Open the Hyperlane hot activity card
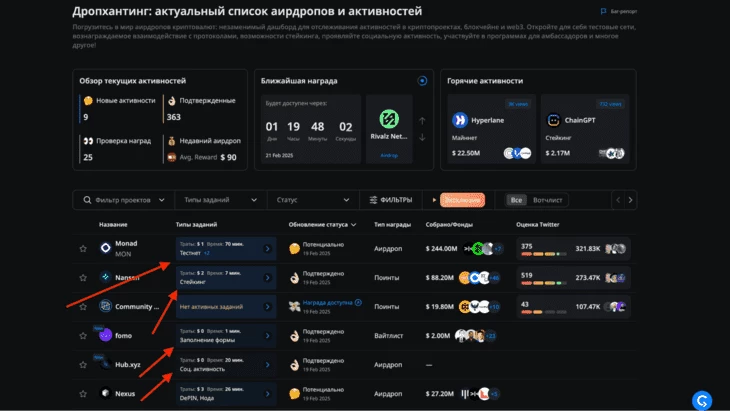 pos(492,129)
